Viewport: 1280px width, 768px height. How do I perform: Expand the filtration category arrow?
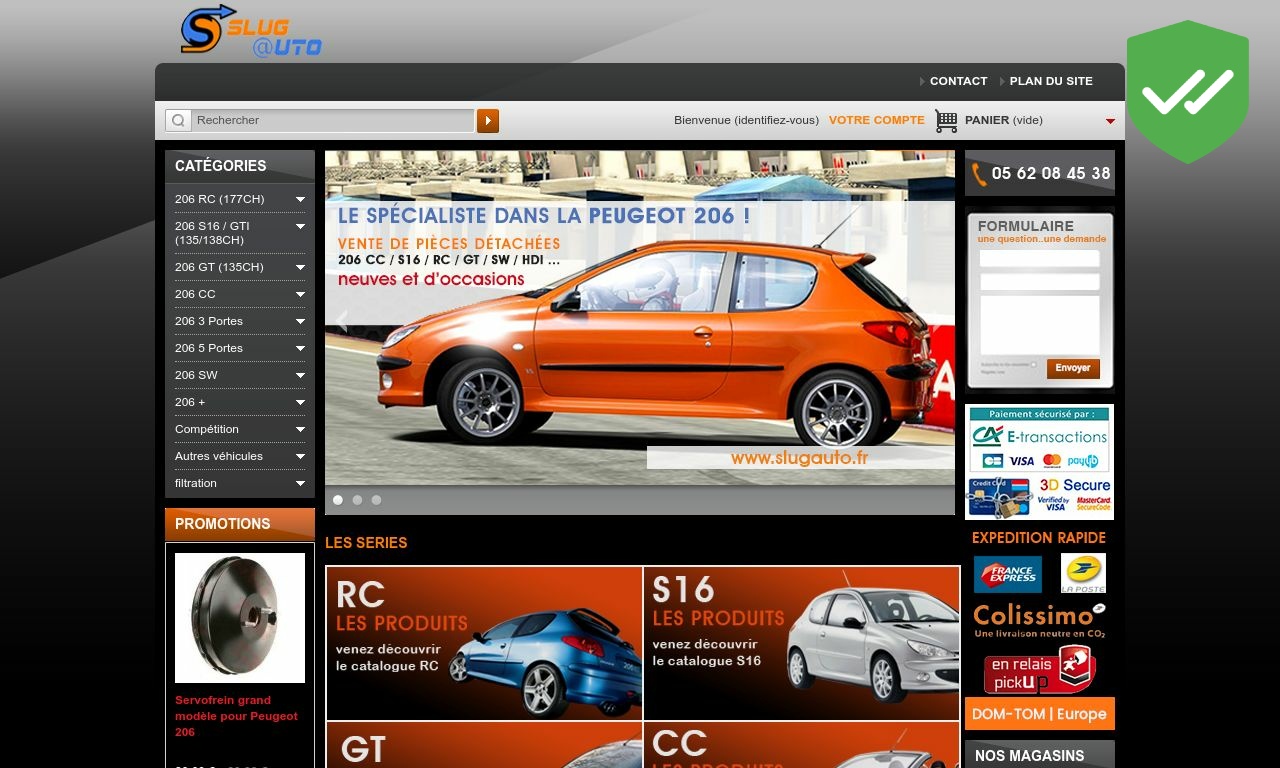[x=300, y=484]
